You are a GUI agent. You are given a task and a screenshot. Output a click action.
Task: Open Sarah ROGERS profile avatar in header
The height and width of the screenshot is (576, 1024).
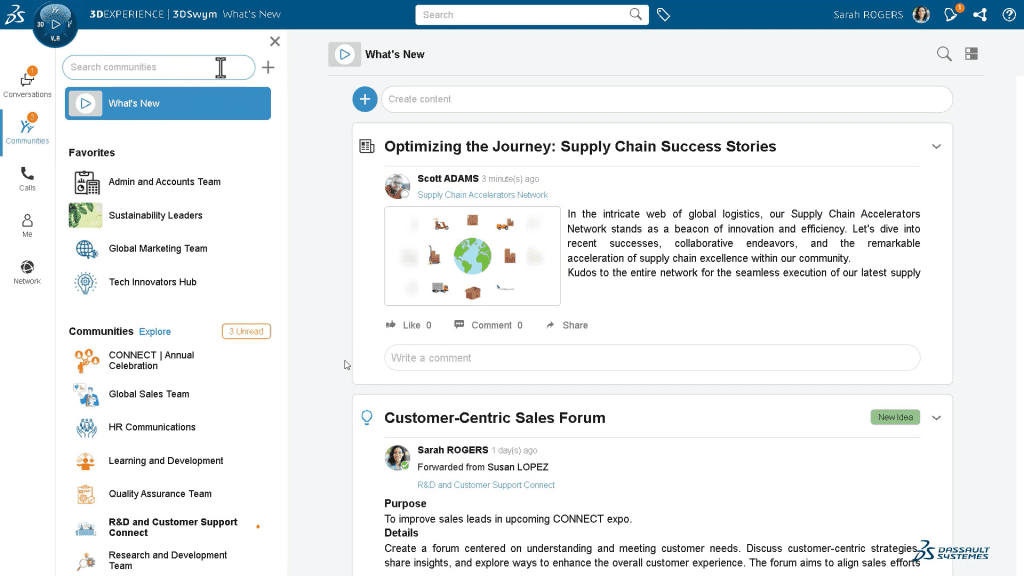click(921, 14)
